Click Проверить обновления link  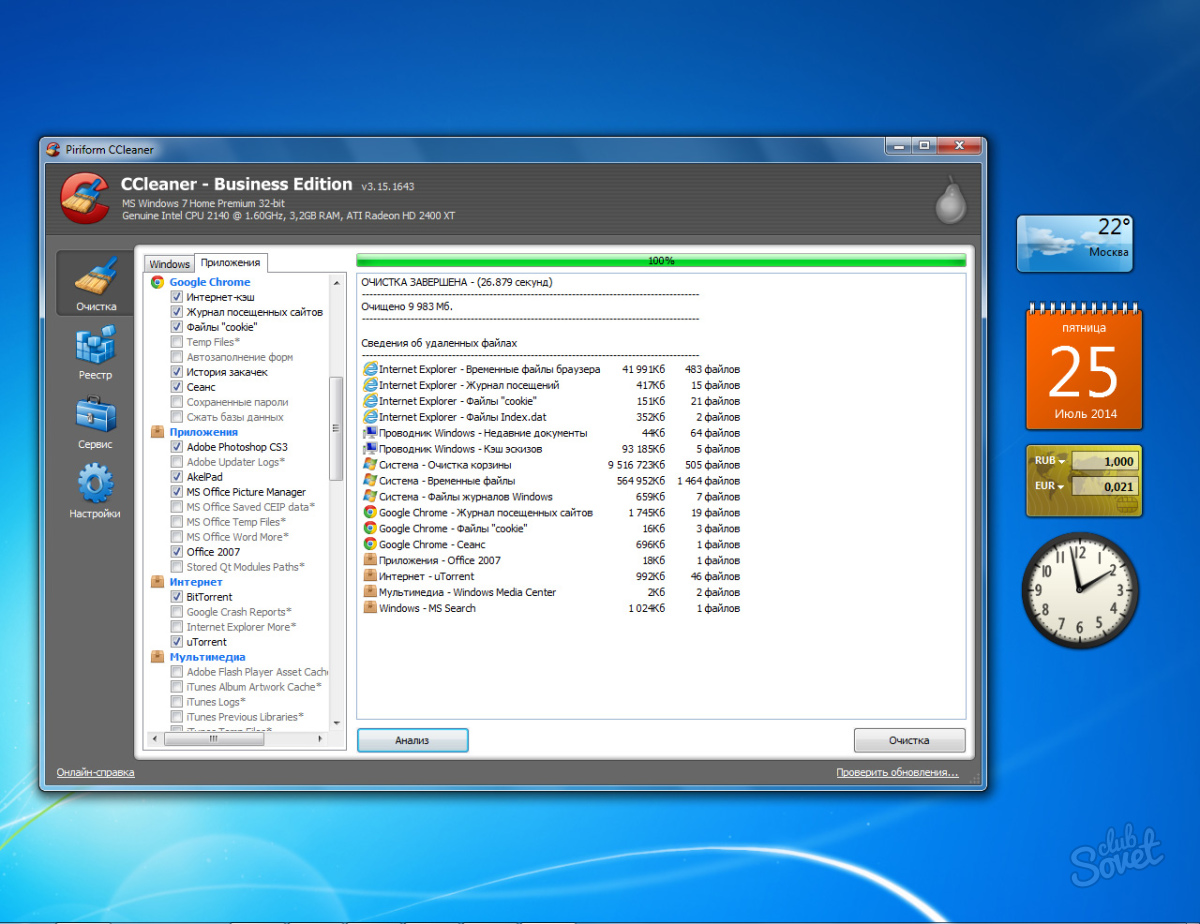[x=898, y=772]
